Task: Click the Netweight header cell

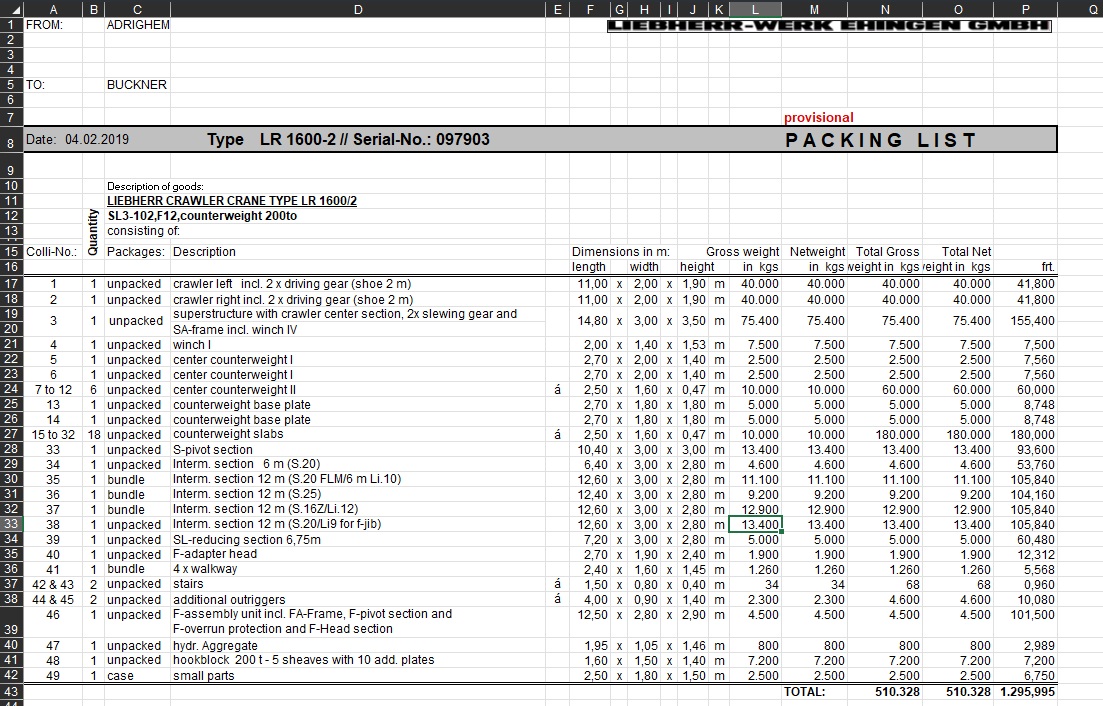Action: pos(817,252)
